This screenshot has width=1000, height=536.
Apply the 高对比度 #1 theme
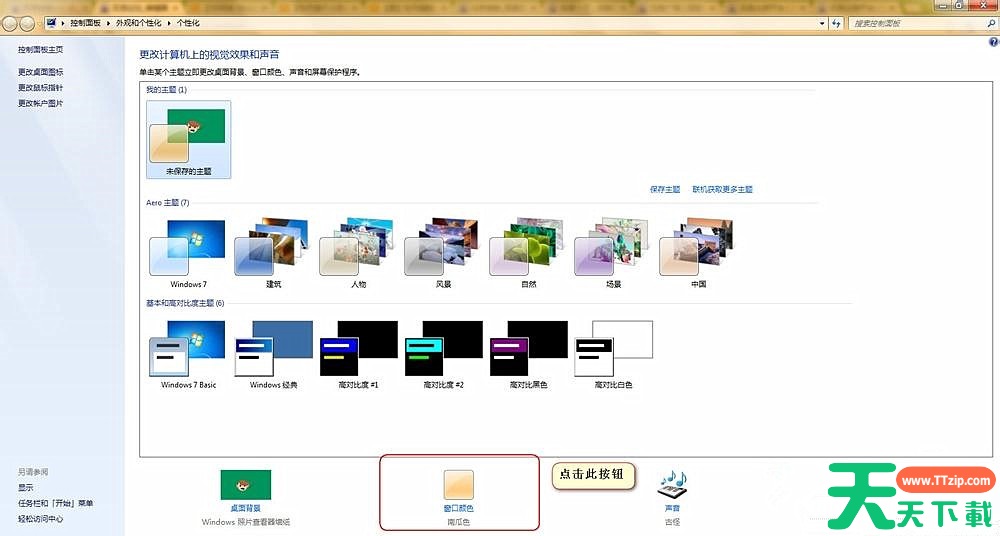click(358, 355)
